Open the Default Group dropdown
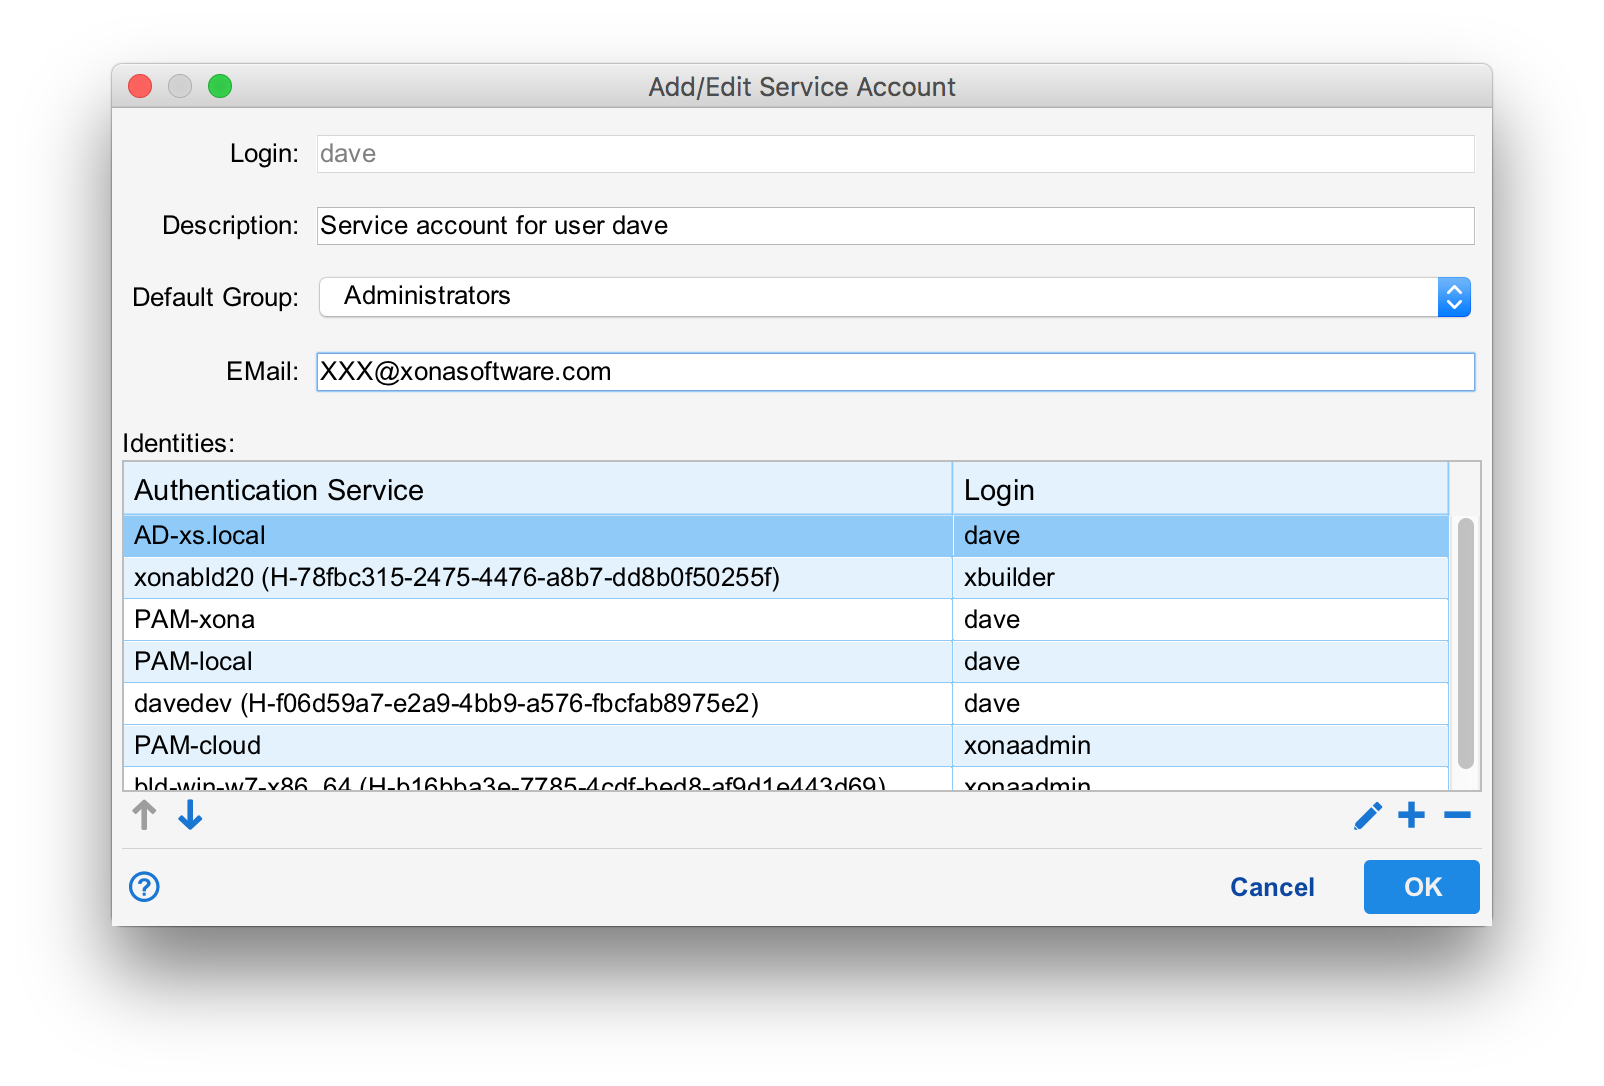The width and height of the screenshot is (1604, 1086). coord(894,297)
